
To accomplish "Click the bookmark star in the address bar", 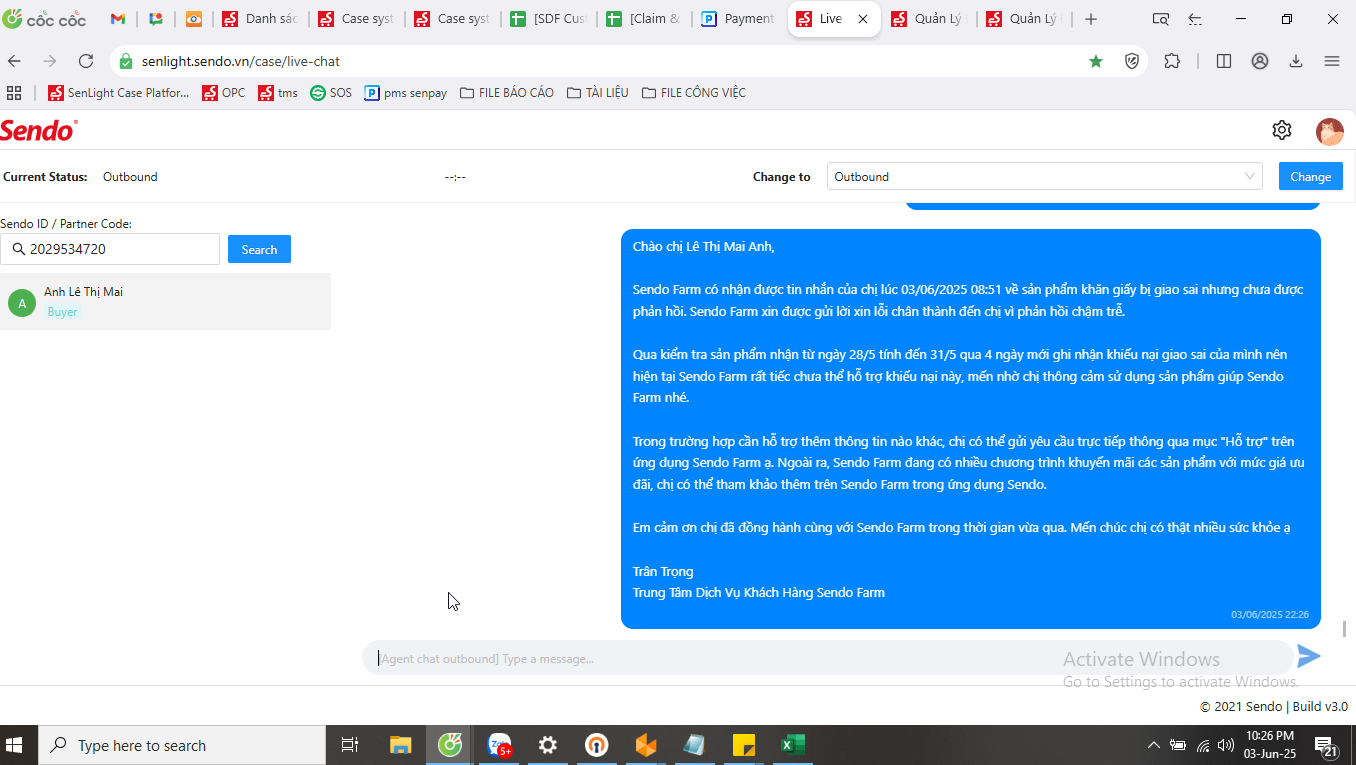I will click(1096, 61).
